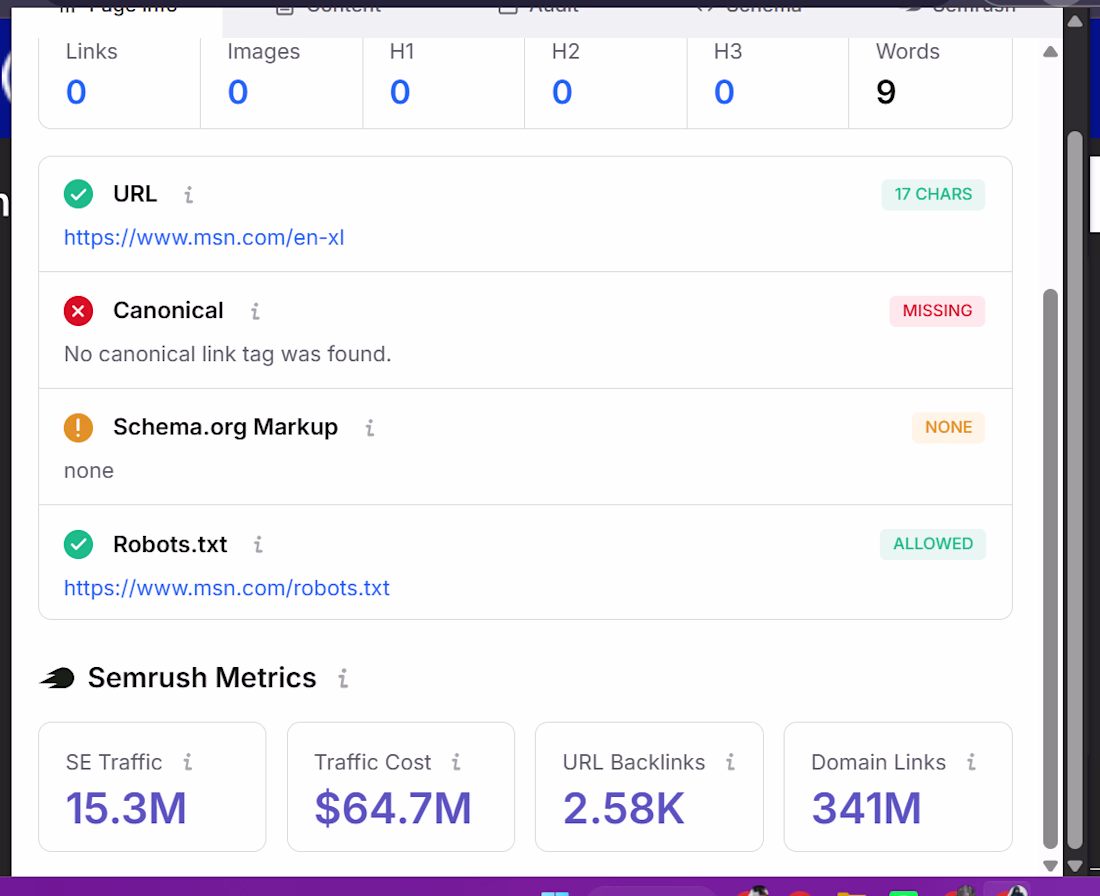Click the URL info icon
The image size is (1100, 896).
(x=189, y=194)
